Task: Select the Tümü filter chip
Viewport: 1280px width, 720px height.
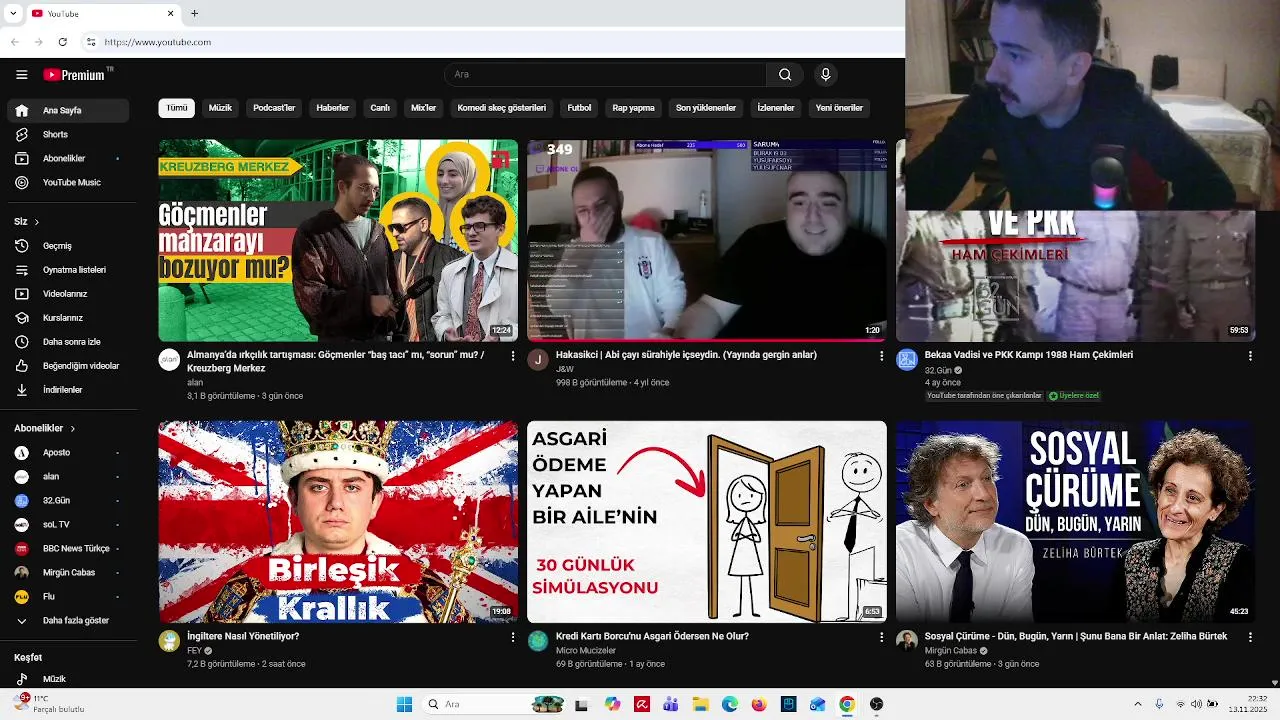Action: tap(177, 108)
